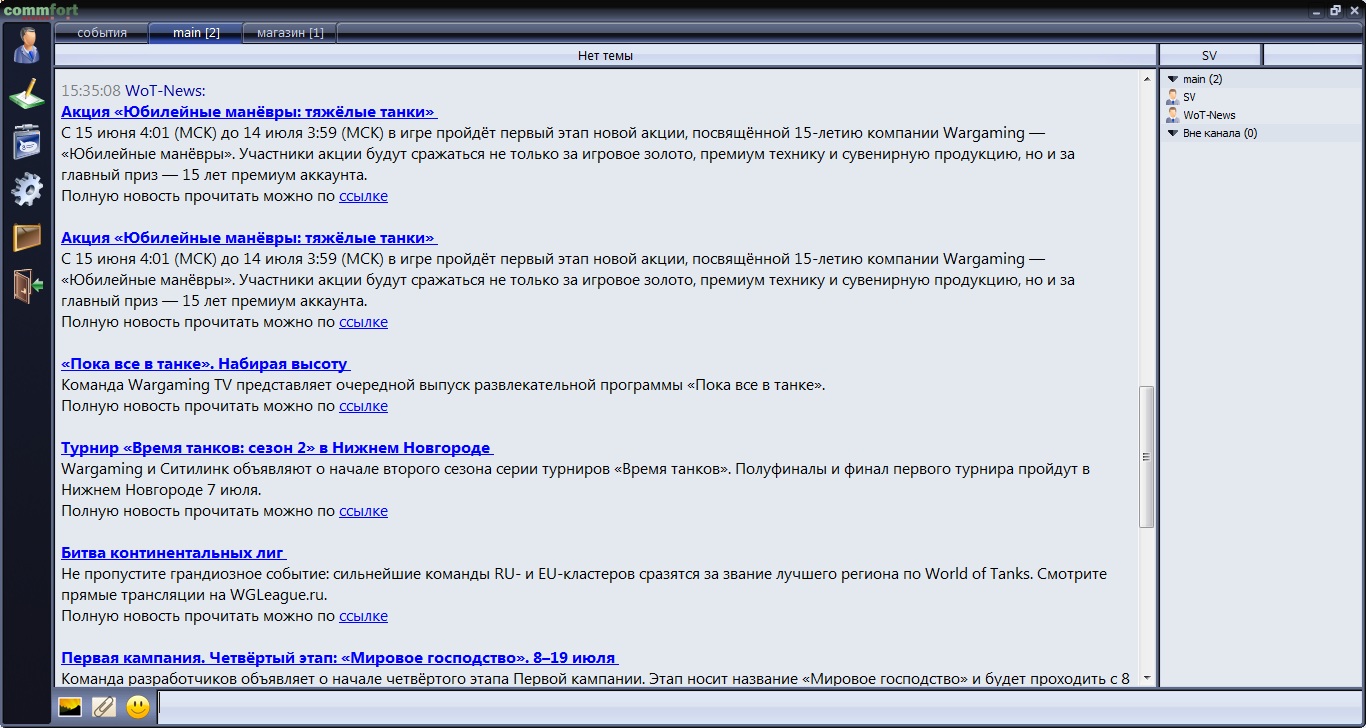The height and width of the screenshot is (728, 1366).
Task: Switch to the магазин [1] tab
Action: [x=290, y=33]
